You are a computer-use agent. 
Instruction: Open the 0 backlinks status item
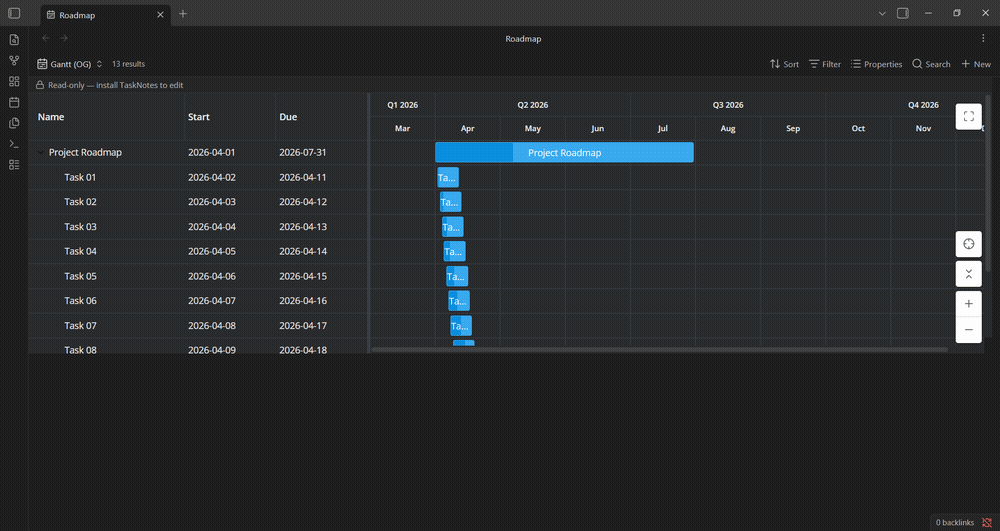point(954,523)
